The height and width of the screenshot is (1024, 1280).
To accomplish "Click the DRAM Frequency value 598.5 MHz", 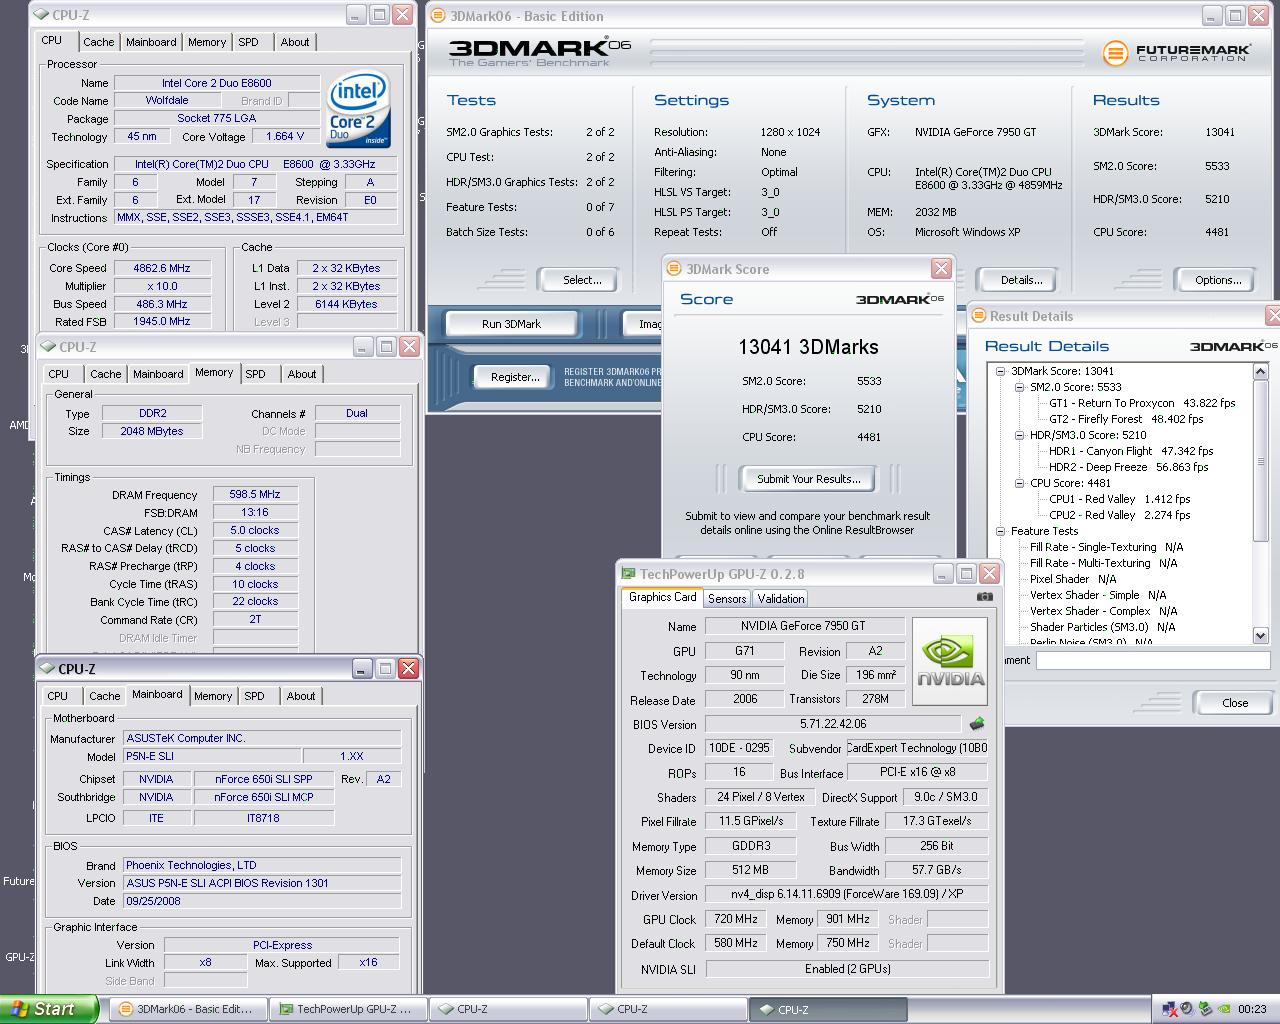I will 255,494.
